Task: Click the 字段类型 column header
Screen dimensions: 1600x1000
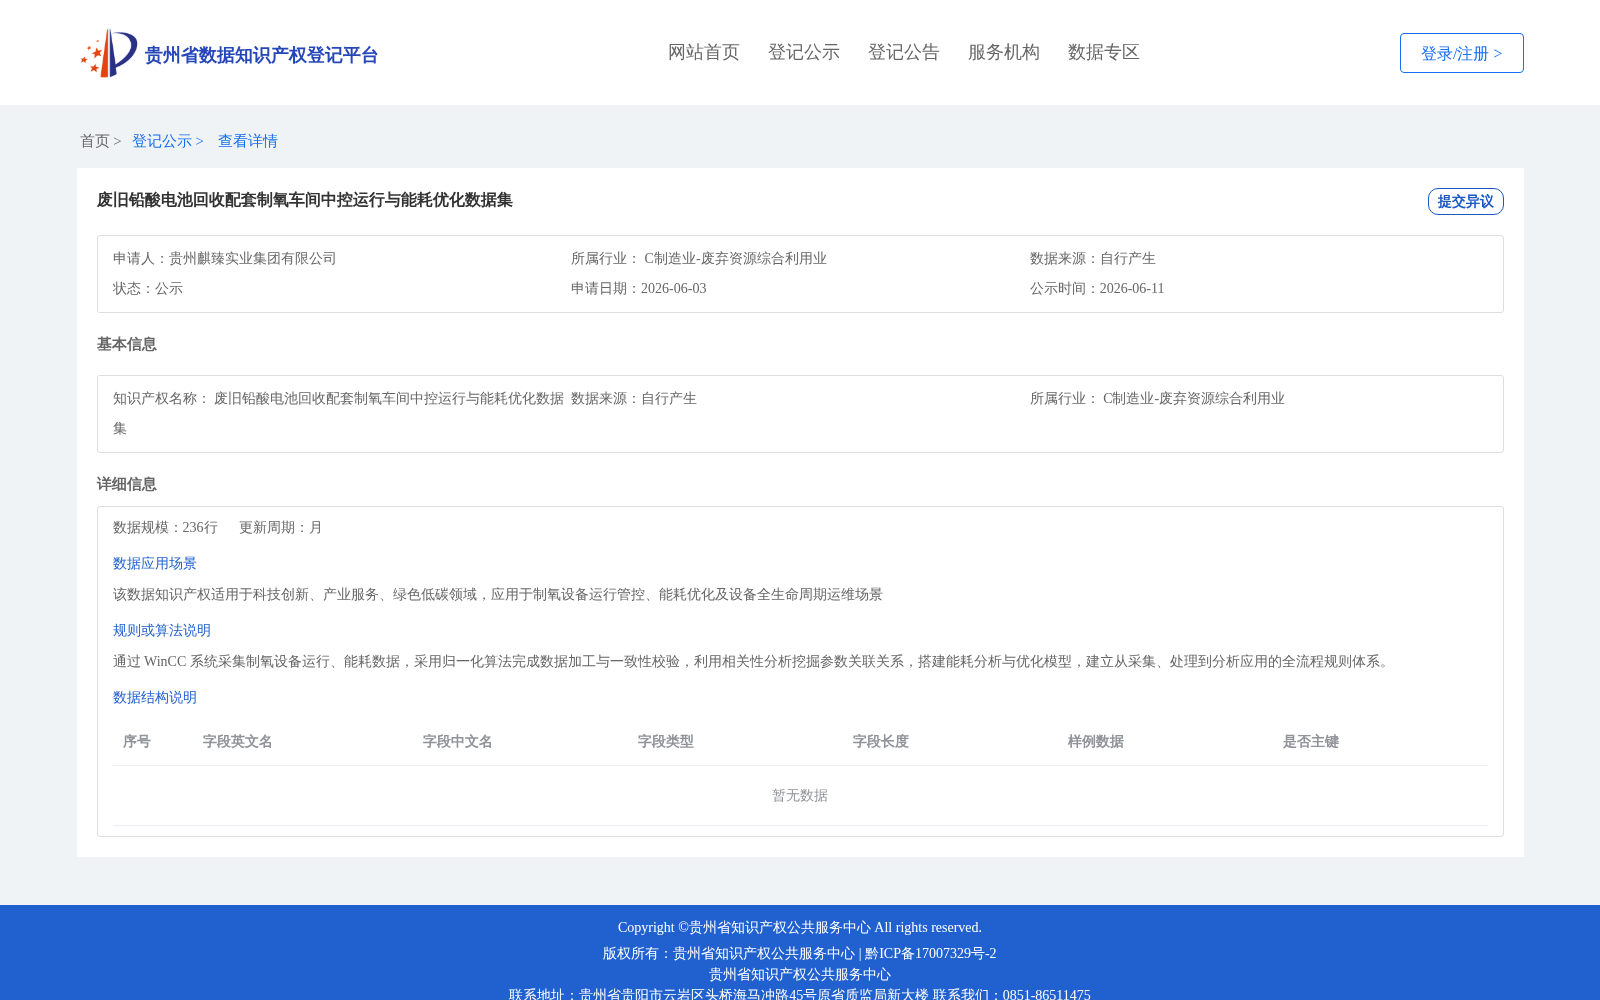Action: pos(666,741)
